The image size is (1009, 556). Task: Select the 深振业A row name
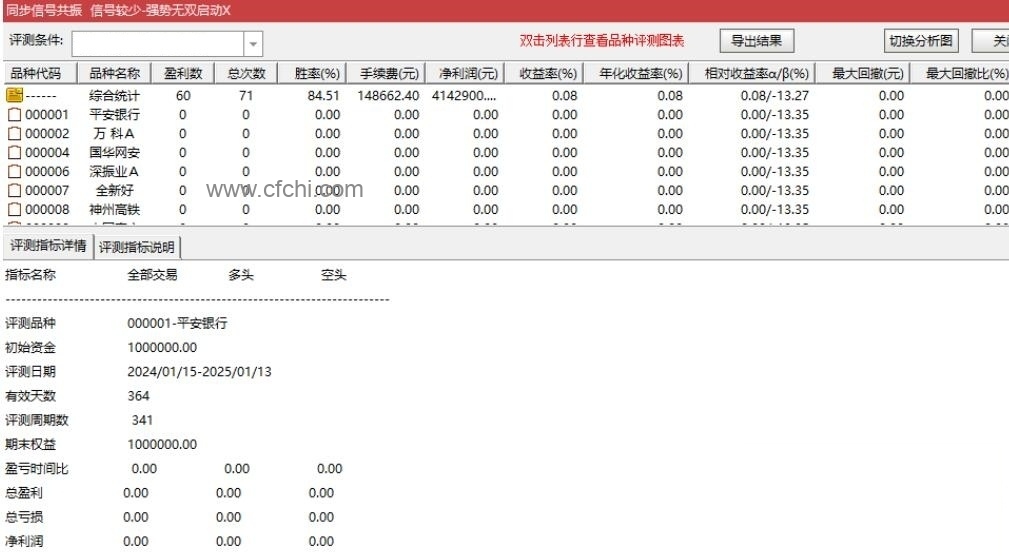click(114, 172)
